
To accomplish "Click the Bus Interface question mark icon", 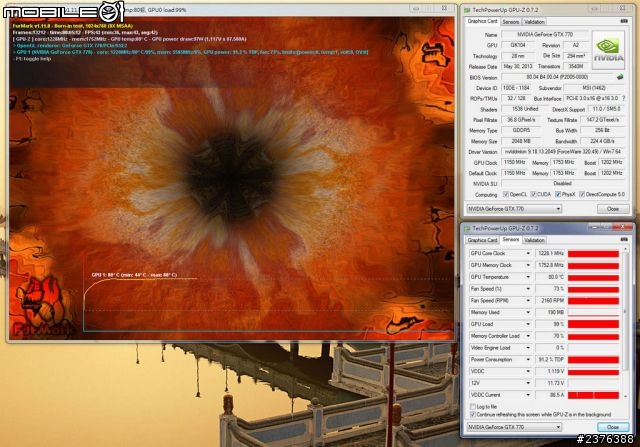I will (624, 98).
